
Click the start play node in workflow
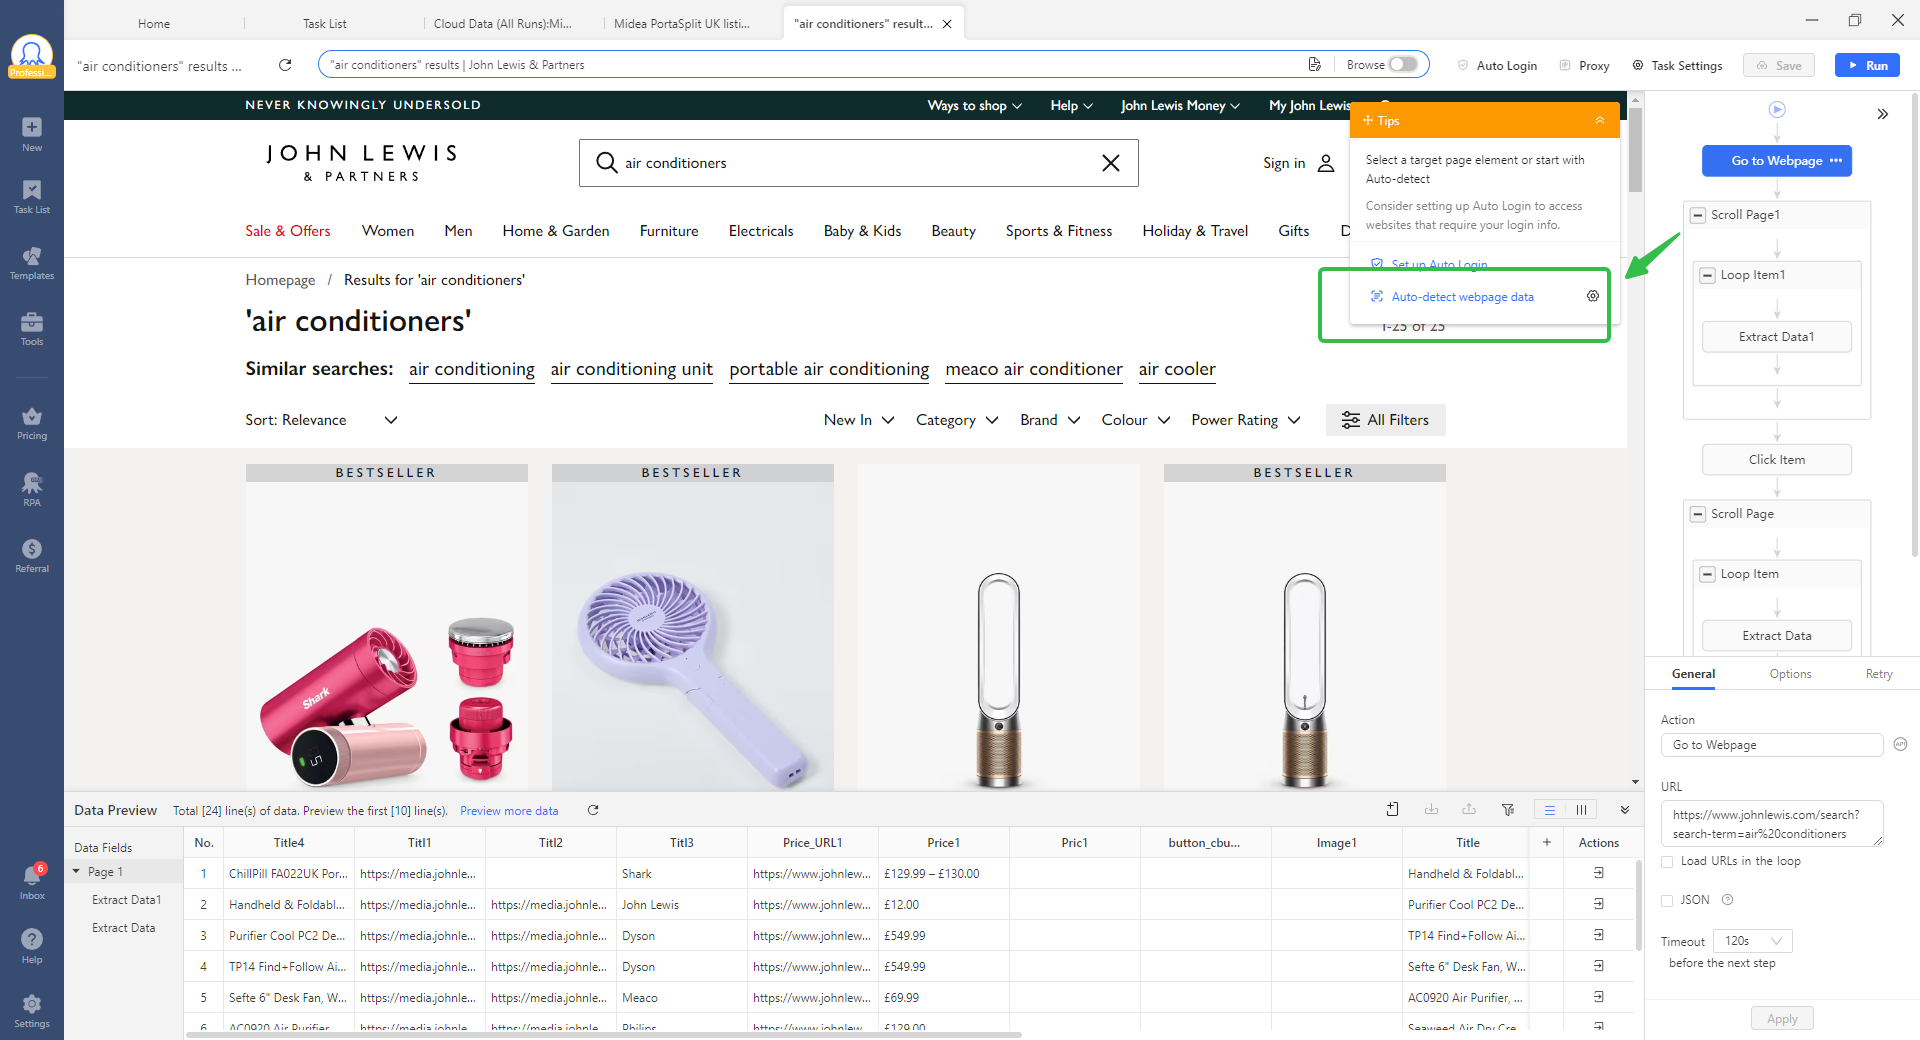point(1777,109)
